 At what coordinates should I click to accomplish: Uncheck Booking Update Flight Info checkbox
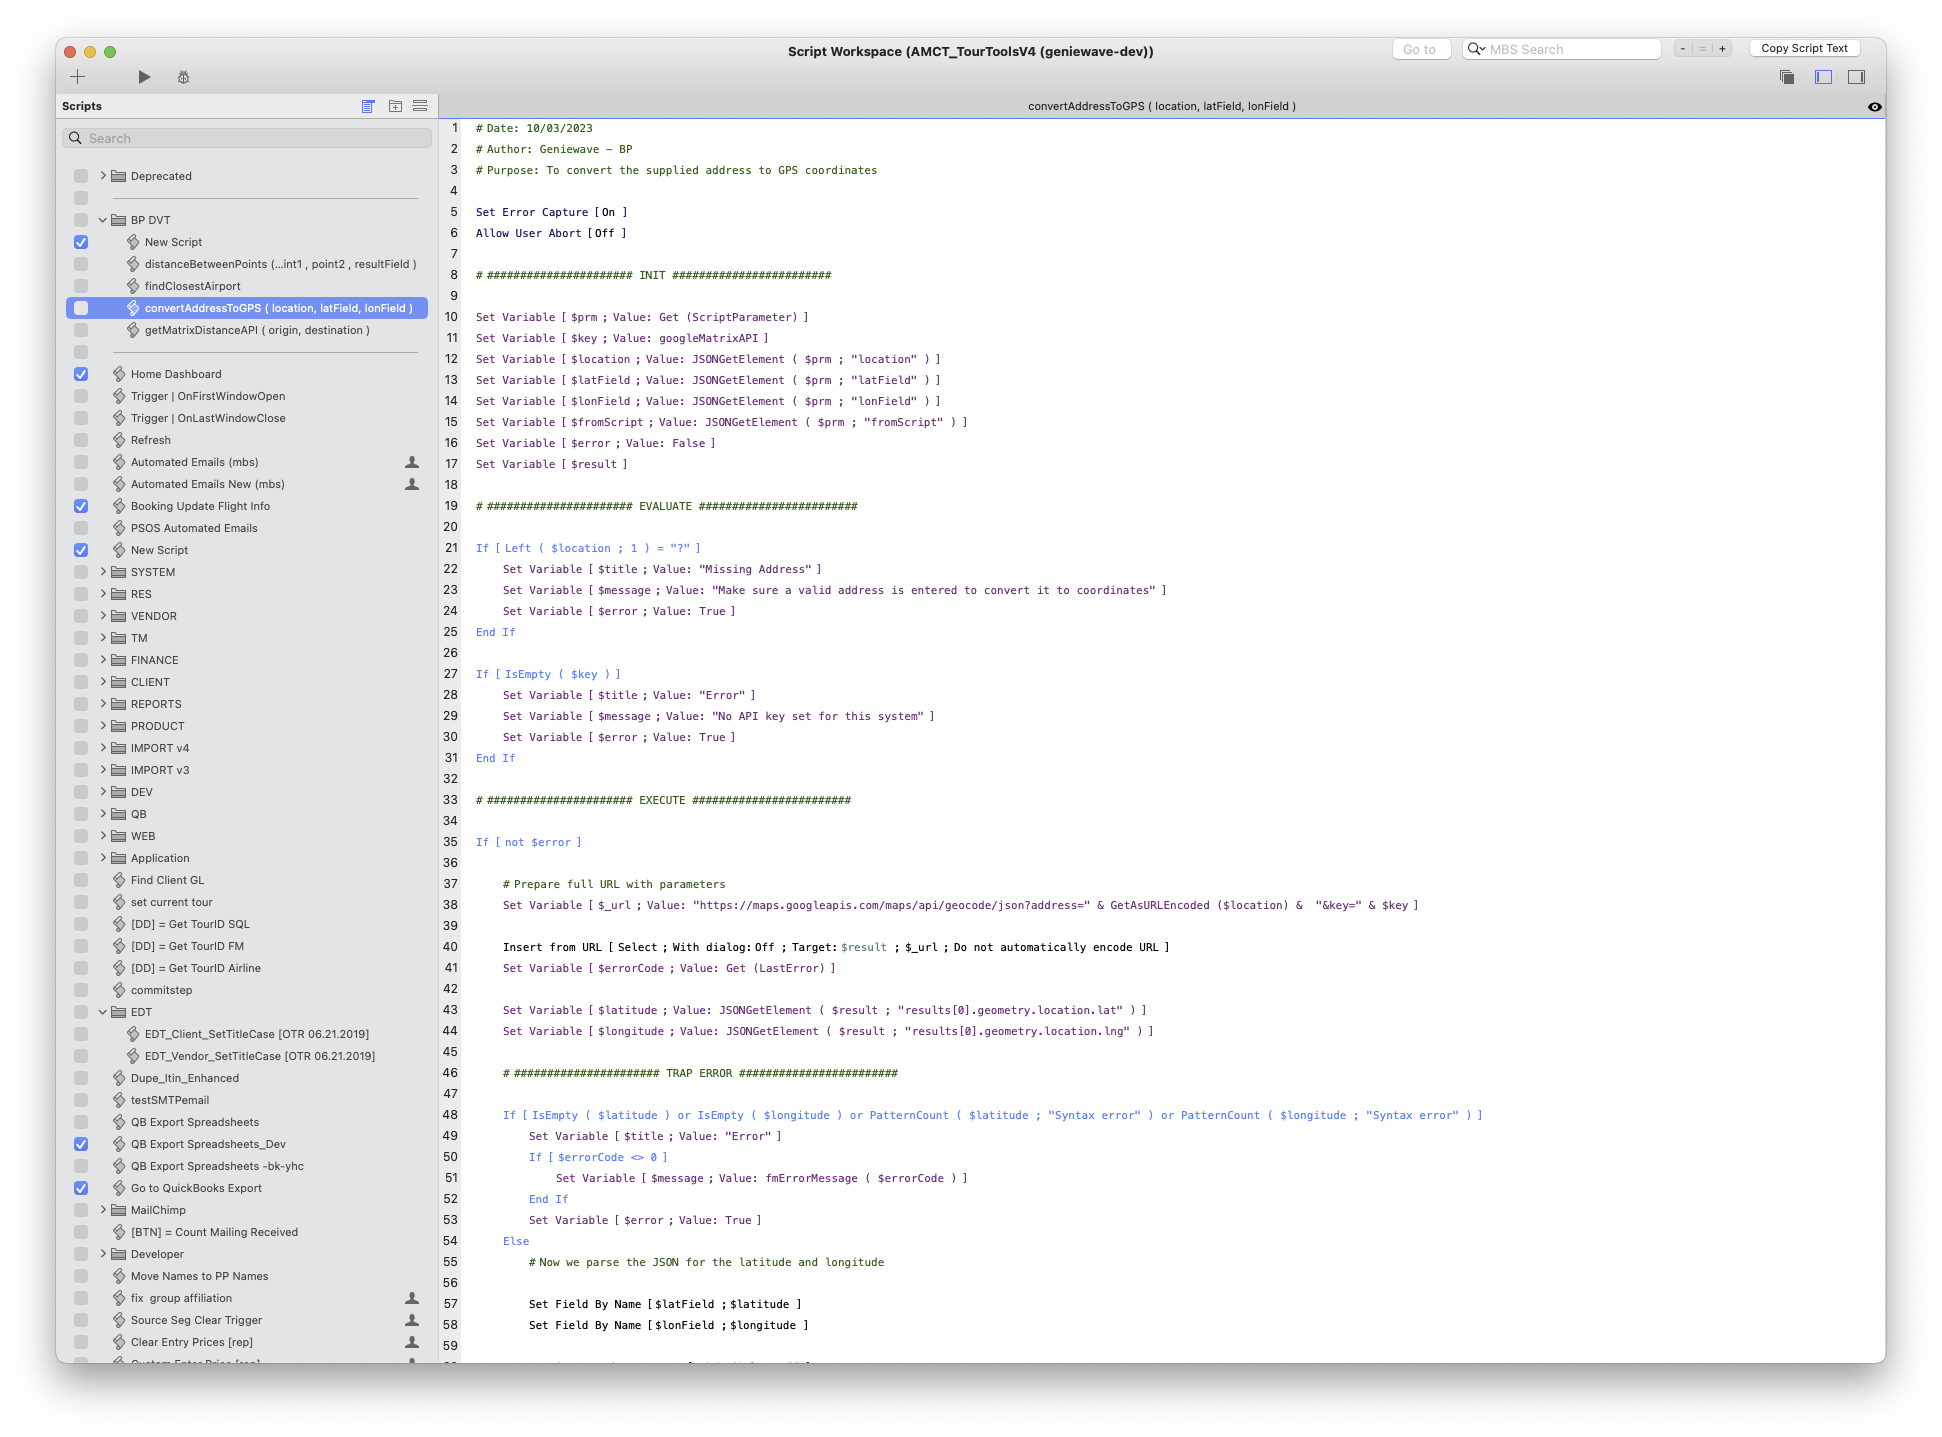point(81,506)
